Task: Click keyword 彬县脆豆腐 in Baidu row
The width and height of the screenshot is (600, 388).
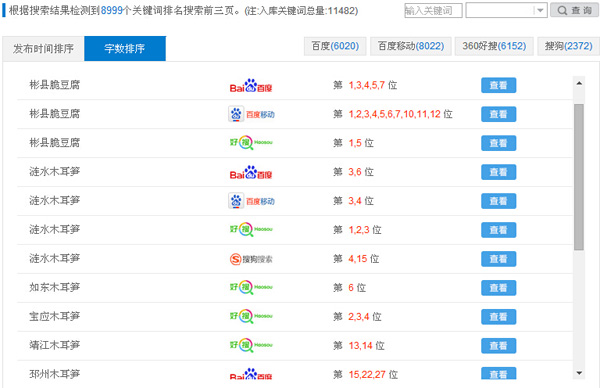Action: 55,85
